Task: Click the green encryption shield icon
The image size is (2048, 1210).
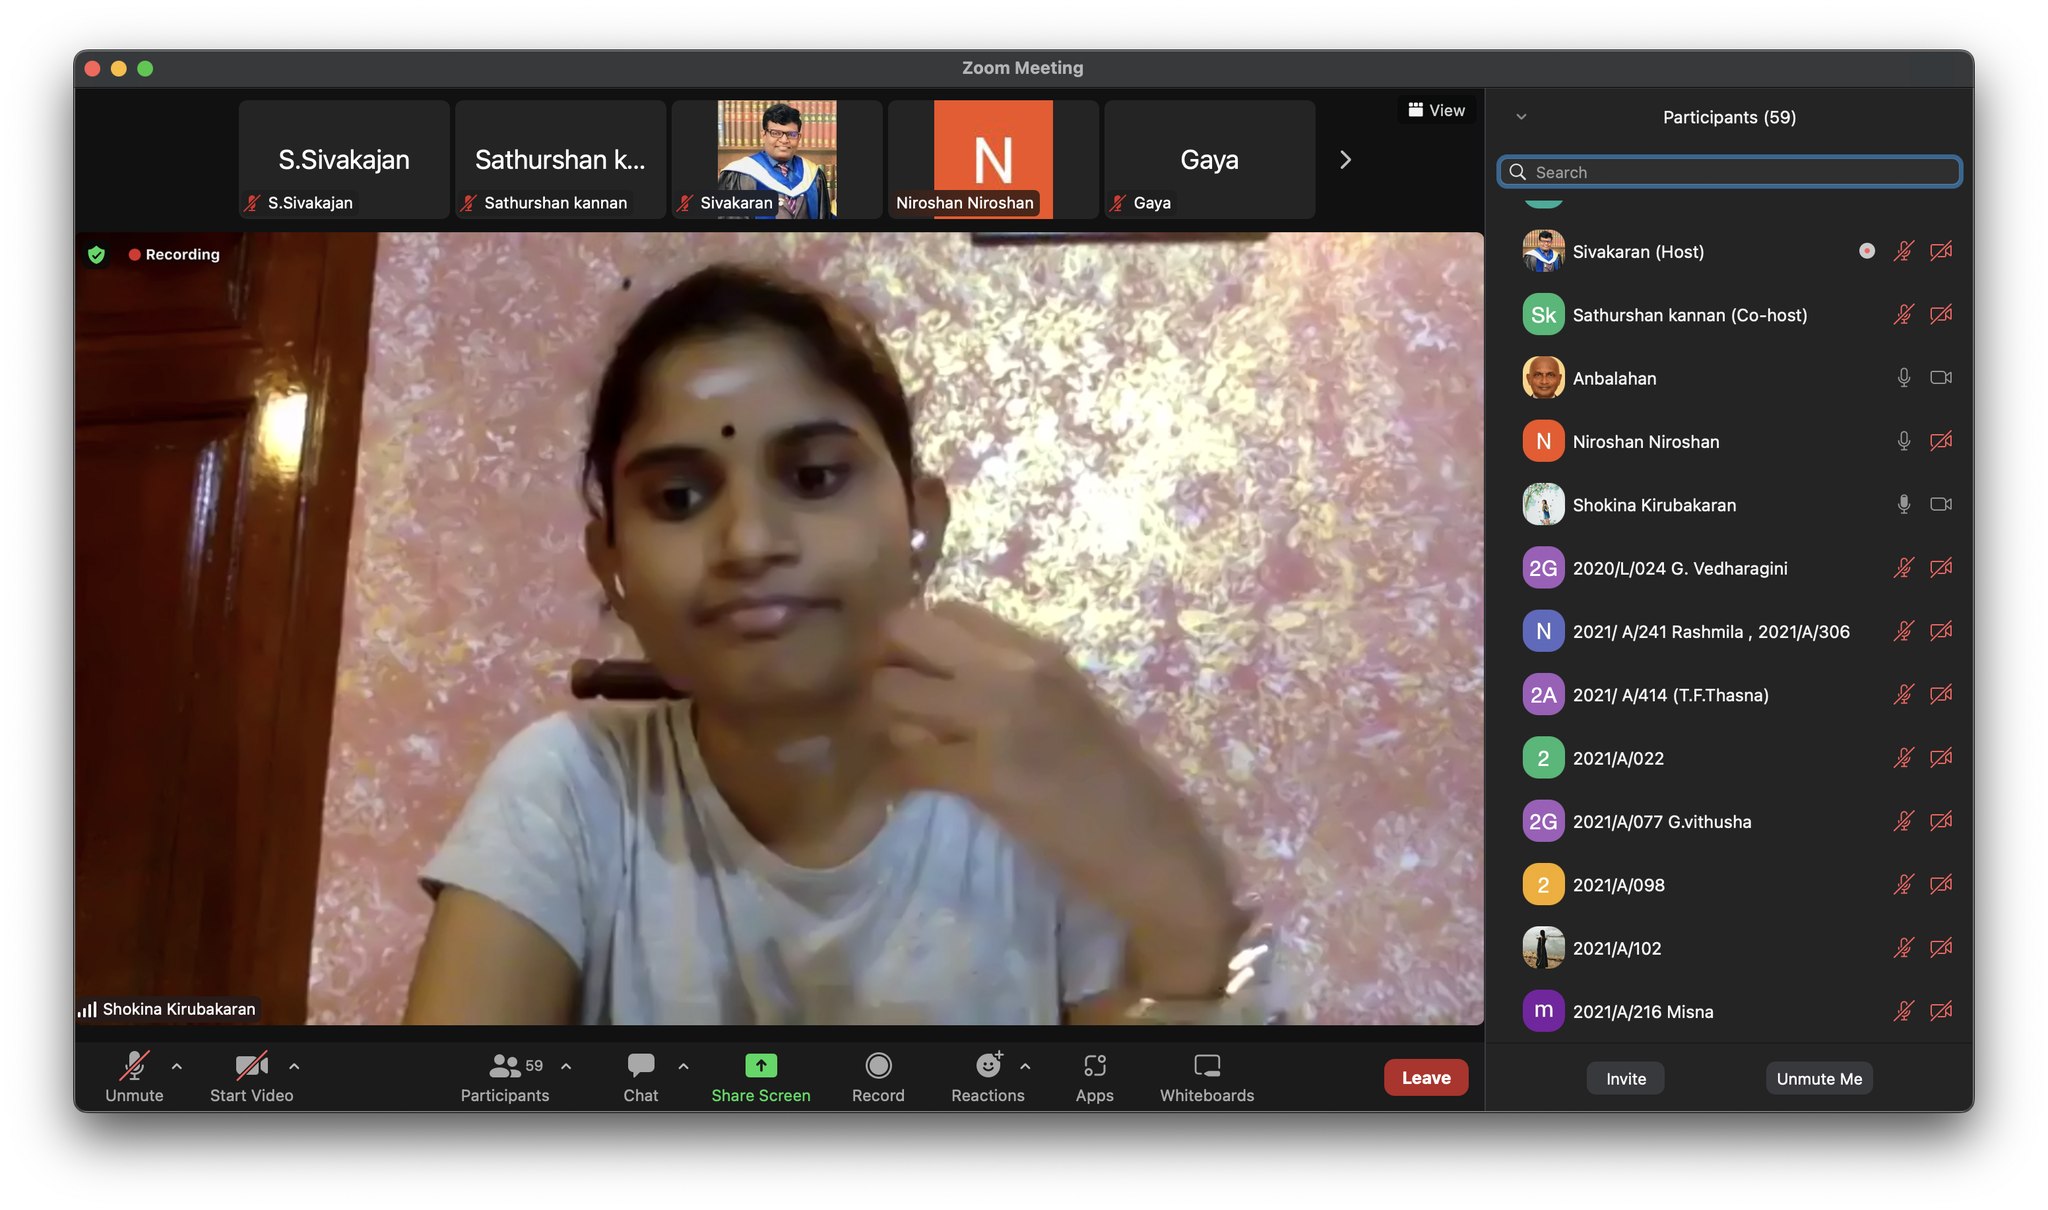Action: (96, 255)
